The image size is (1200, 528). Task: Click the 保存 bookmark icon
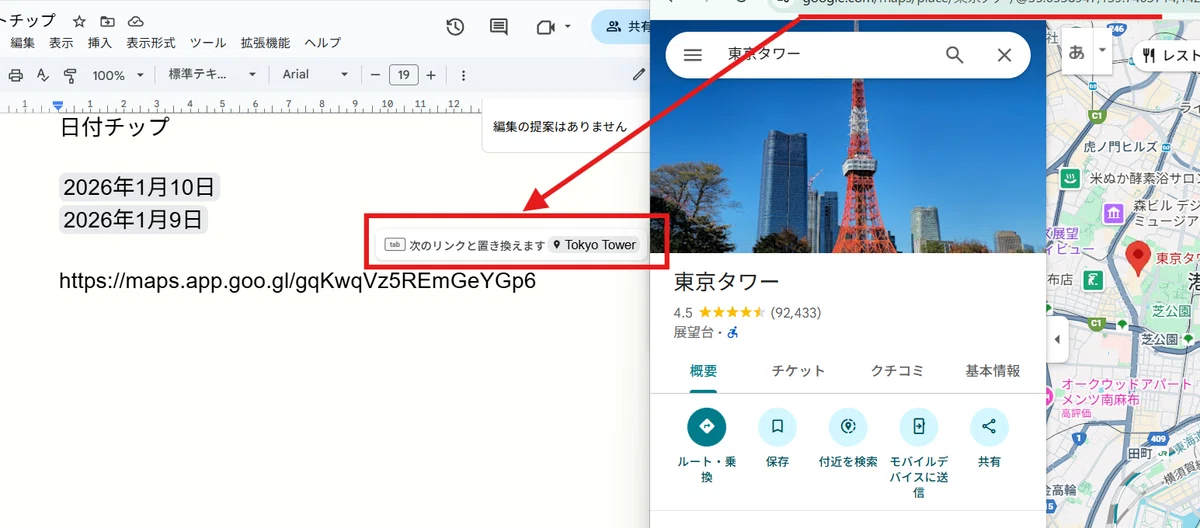pyautogui.click(x=777, y=427)
